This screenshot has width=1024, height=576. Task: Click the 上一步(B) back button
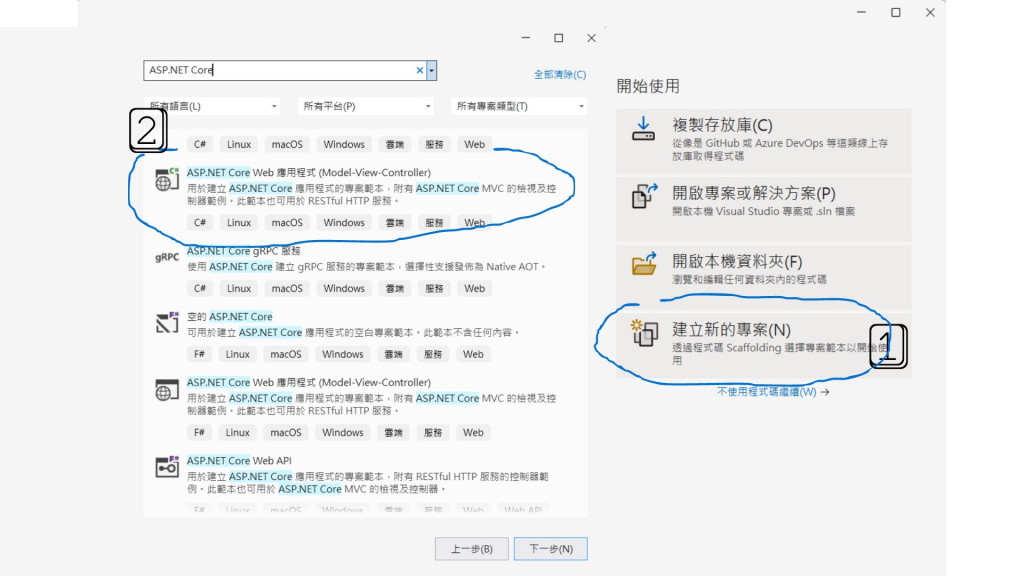[x=472, y=549]
